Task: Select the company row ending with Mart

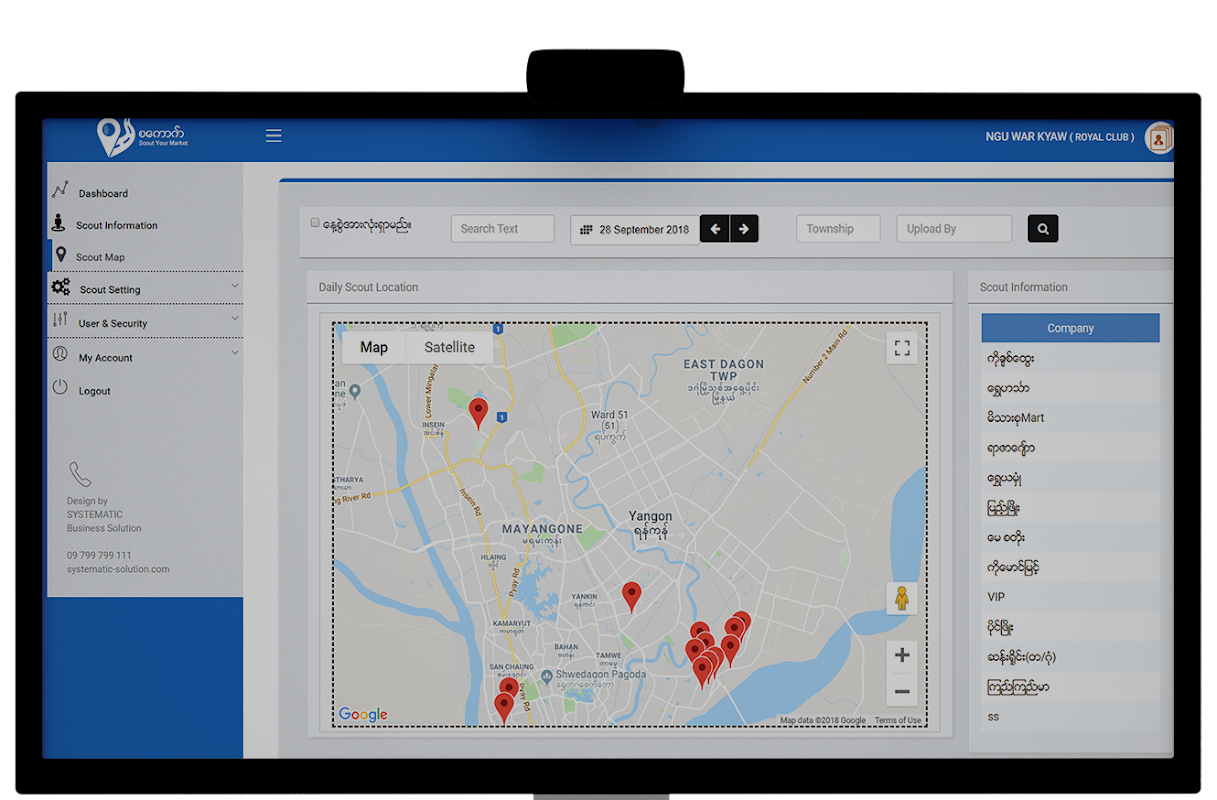Action: (1070, 418)
